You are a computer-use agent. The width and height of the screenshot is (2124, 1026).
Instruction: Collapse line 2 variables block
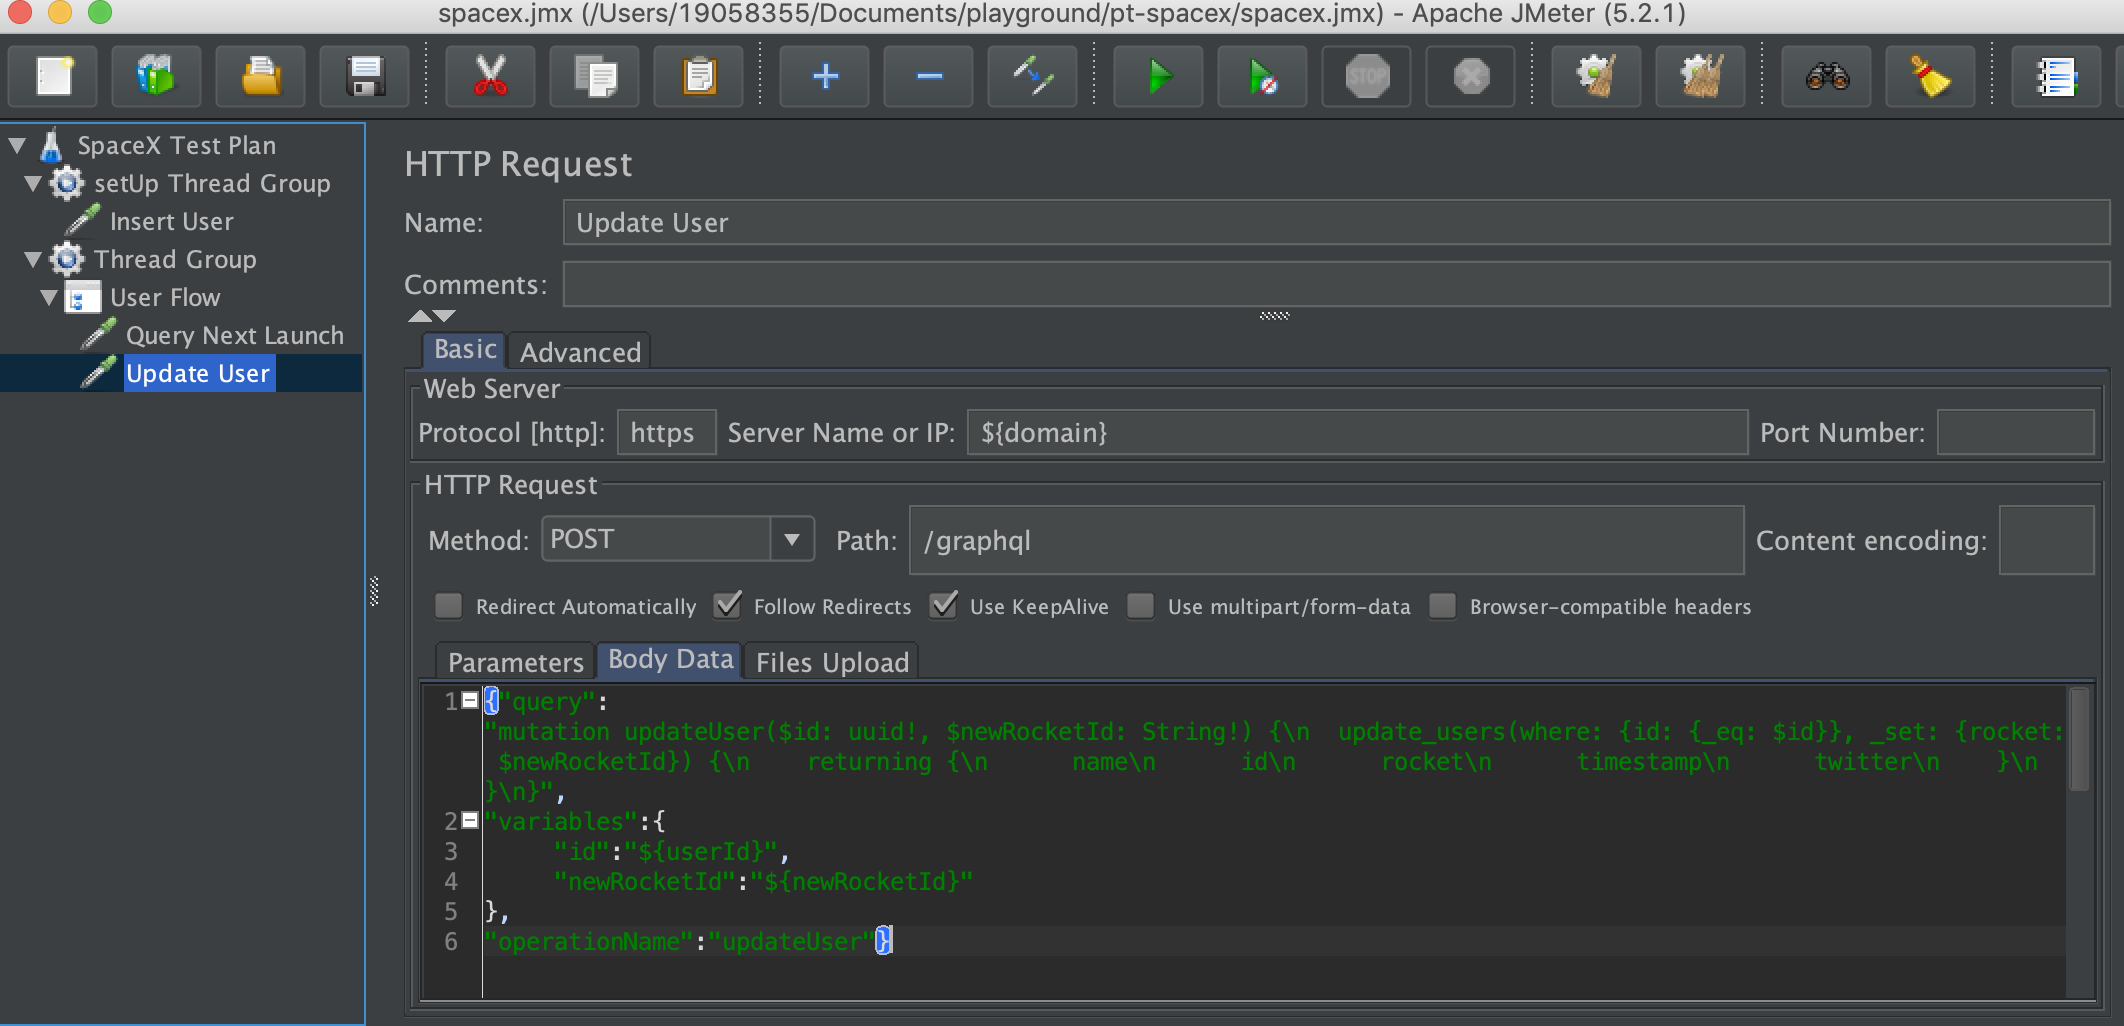pyautogui.click(x=468, y=820)
